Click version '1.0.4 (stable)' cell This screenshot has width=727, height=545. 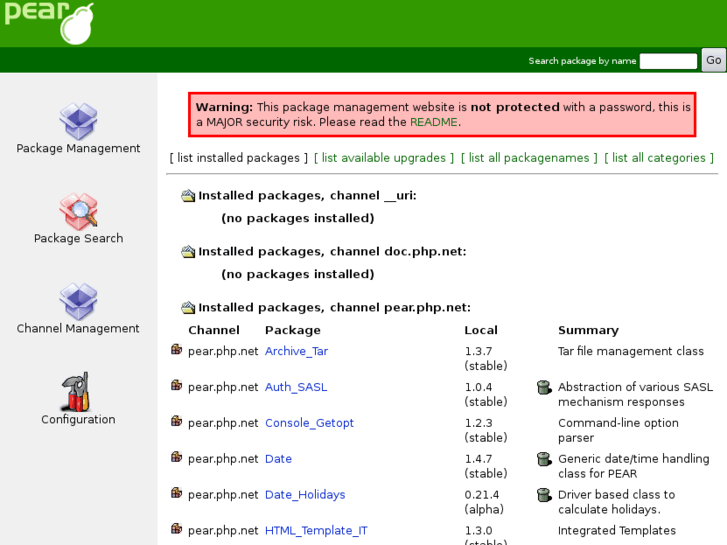pos(486,394)
